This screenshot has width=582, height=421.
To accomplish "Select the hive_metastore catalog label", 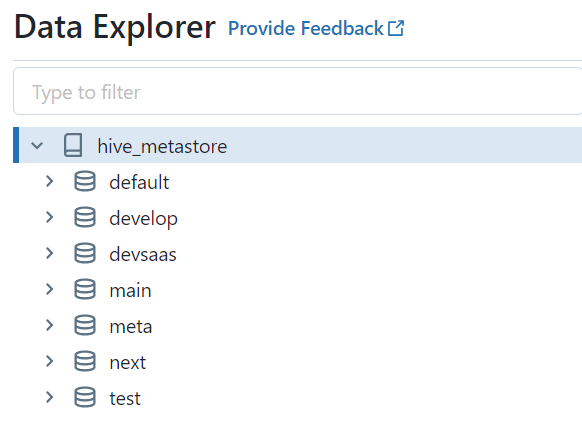I will (162, 146).
